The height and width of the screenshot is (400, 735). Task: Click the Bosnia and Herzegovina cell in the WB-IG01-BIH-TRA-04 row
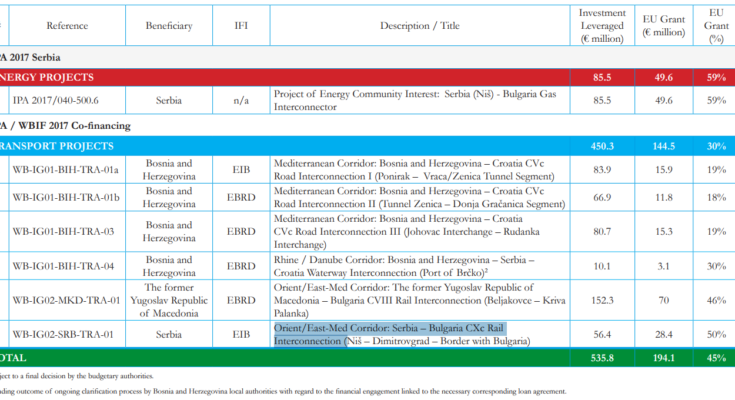click(x=169, y=266)
